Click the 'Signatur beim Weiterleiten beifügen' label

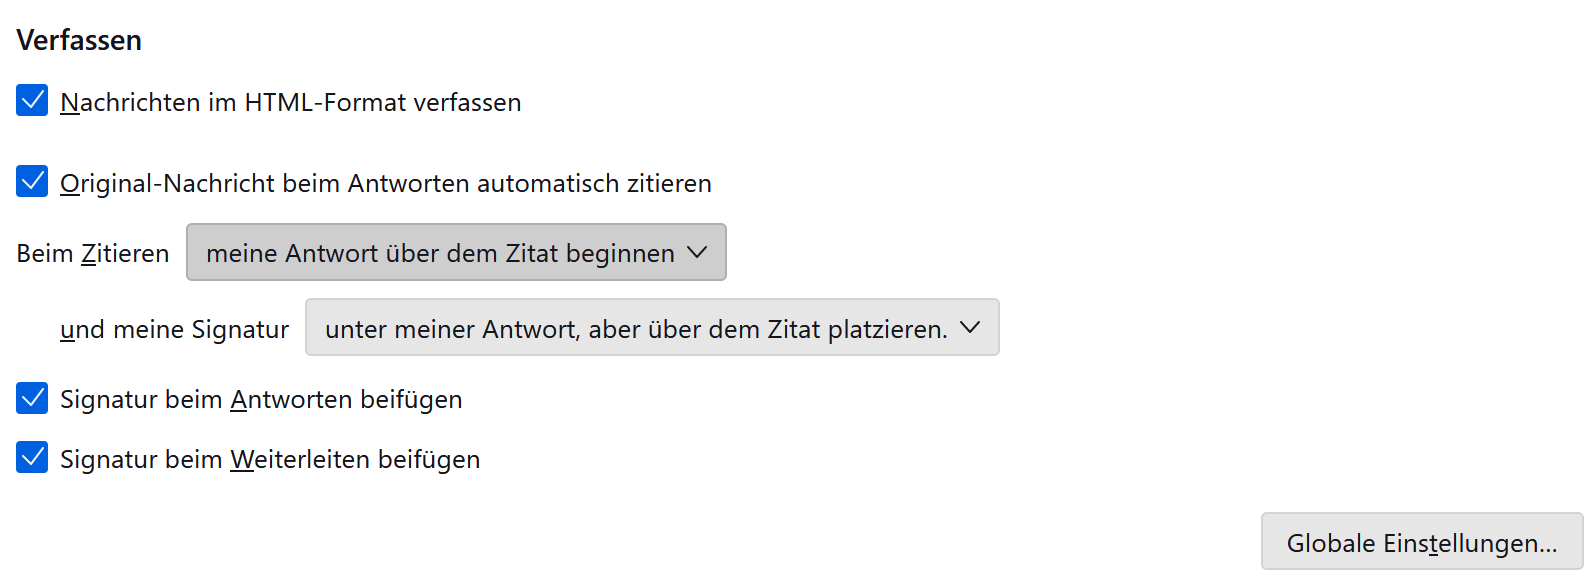(x=270, y=459)
